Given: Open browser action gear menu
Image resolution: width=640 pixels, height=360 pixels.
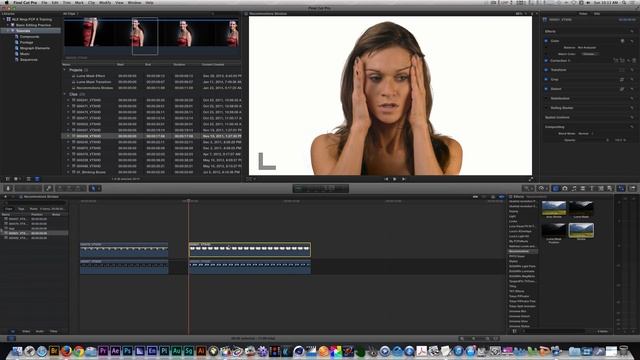Looking at the screenshot, I should pos(17,179).
